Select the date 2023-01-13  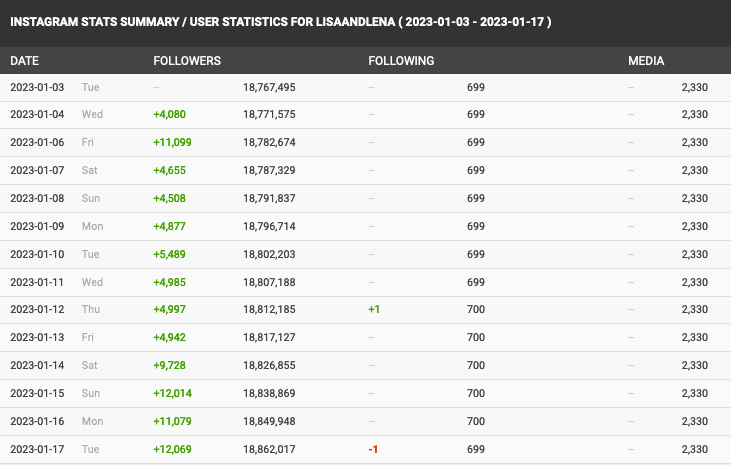[37, 337]
